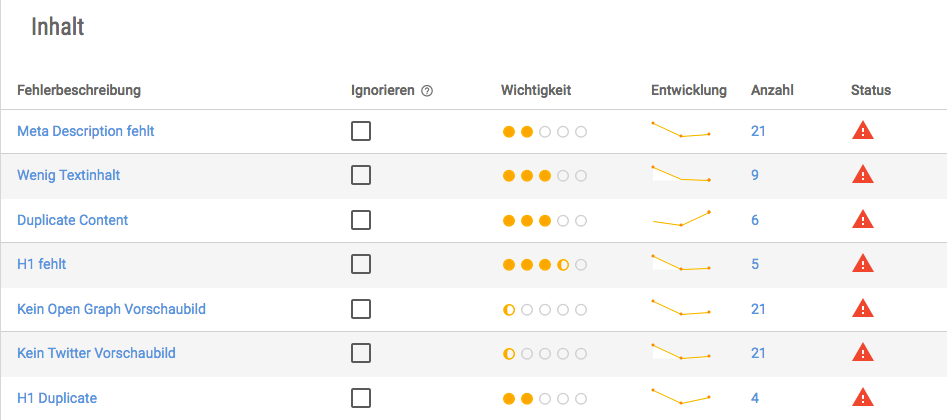This screenshot has width=947, height=420.
Task: Open the H1 Duplicate error details
Action: pos(57,398)
